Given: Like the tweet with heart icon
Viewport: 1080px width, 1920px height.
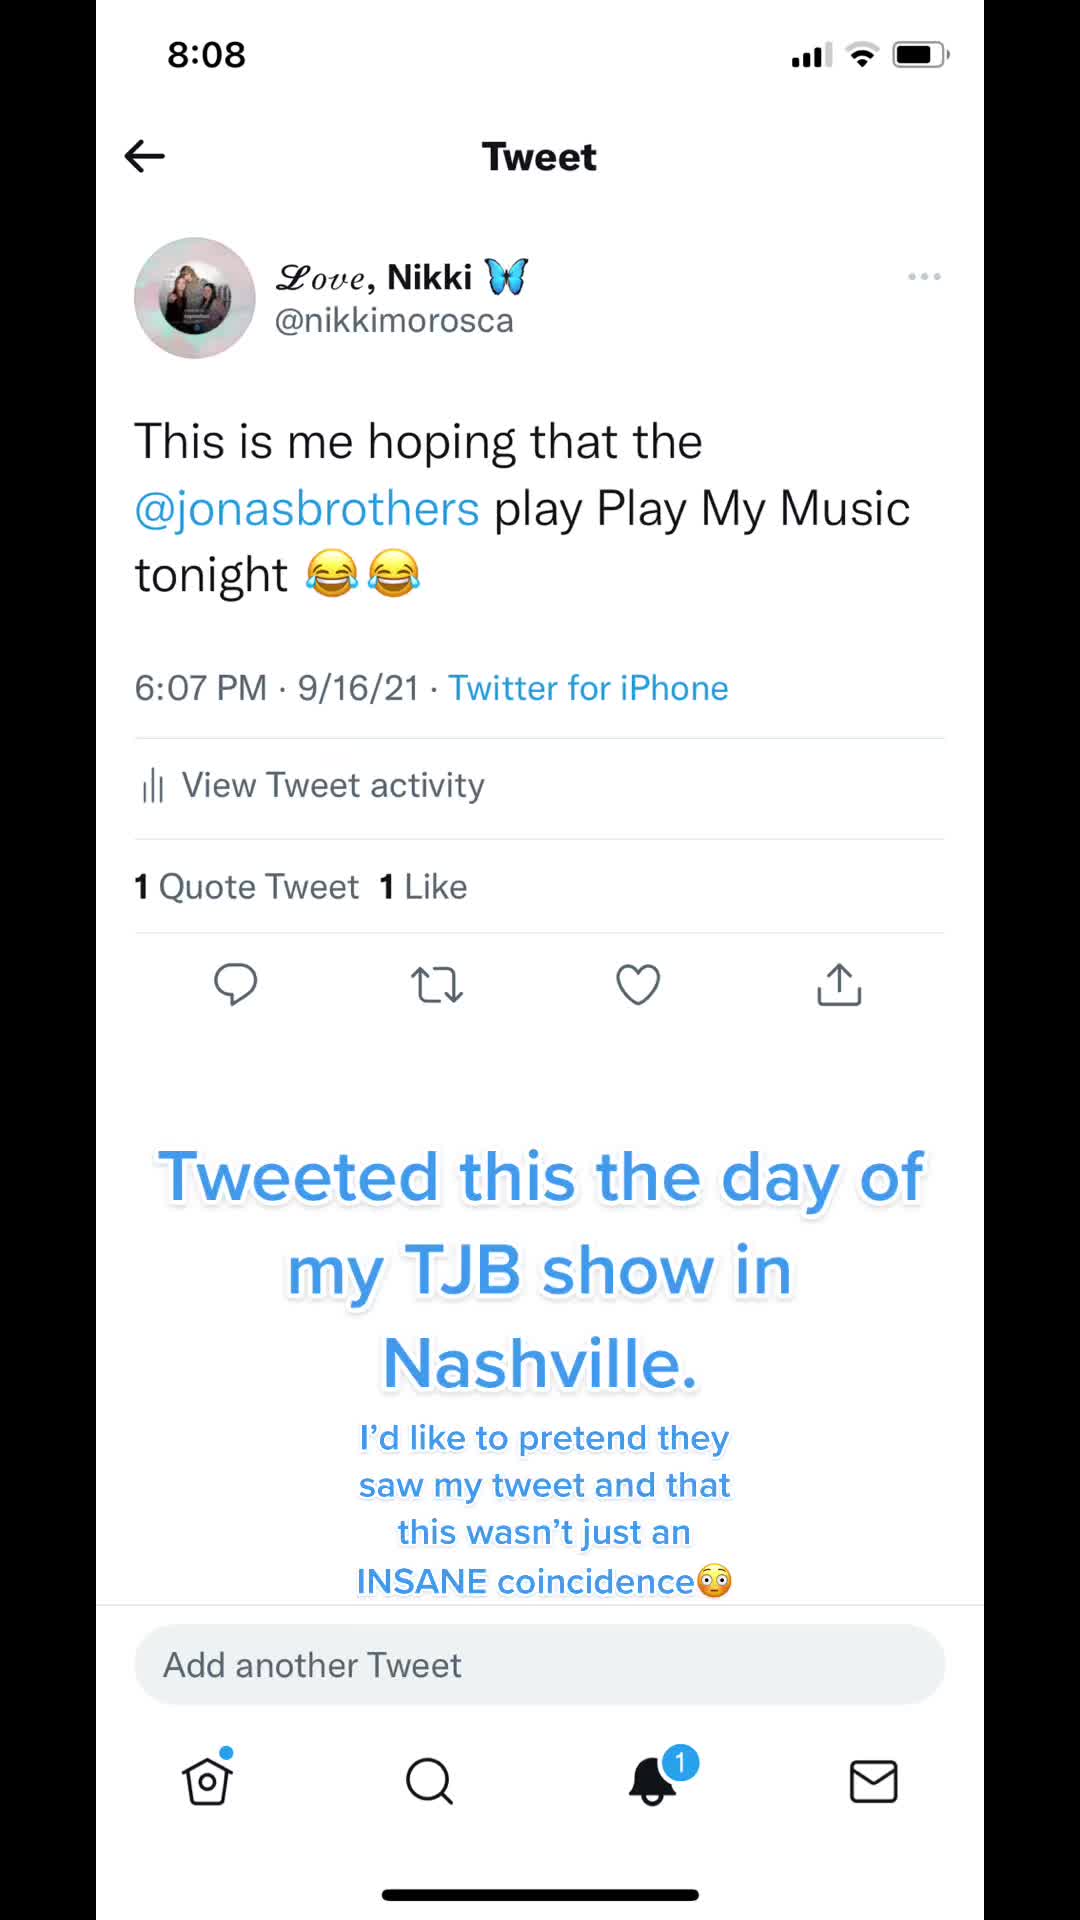Looking at the screenshot, I should (638, 985).
